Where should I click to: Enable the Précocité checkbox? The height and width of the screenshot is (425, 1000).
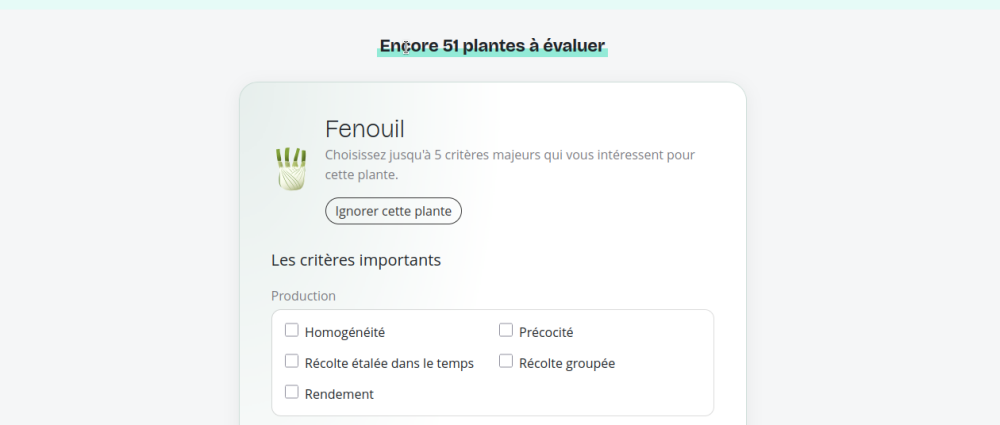[x=506, y=330]
